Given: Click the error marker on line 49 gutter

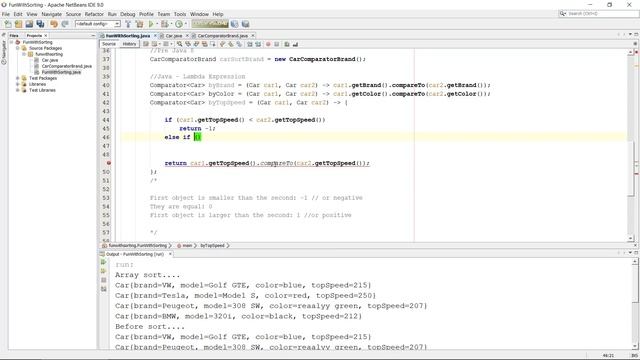Looking at the screenshot, I should pos(109,163).
